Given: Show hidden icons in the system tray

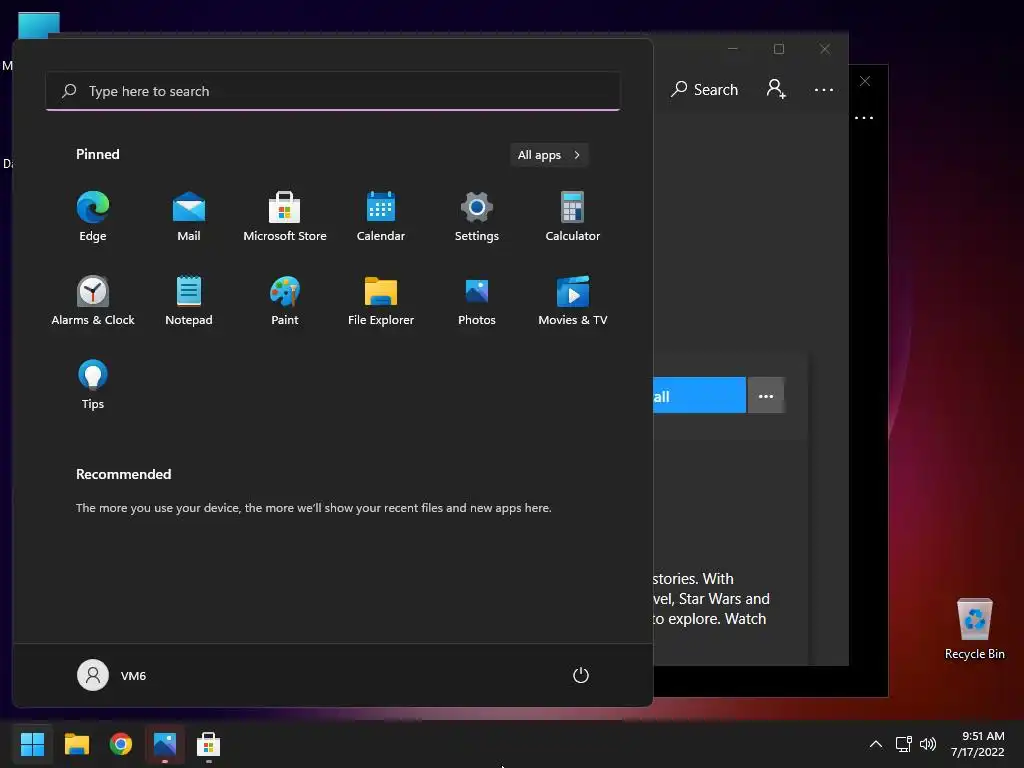Looking at the screenshot, I should point(876,744).
